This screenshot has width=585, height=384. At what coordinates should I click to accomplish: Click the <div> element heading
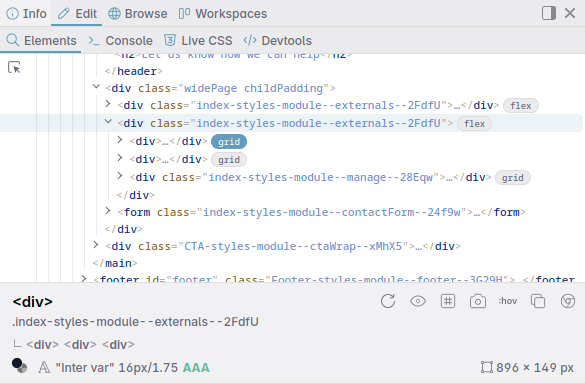point(32,301)
